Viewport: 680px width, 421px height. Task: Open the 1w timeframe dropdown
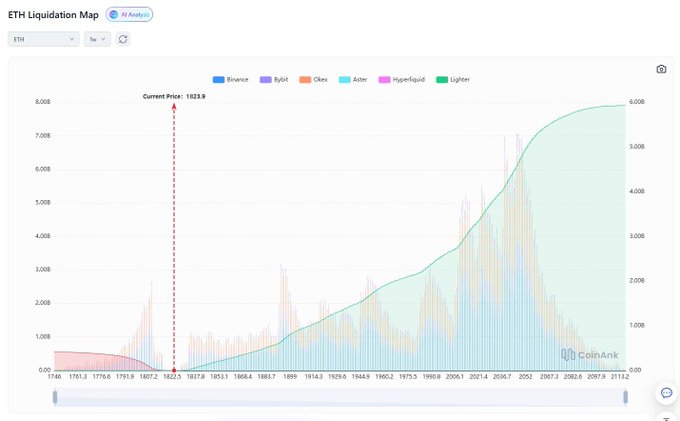click(x=97, y=39)
